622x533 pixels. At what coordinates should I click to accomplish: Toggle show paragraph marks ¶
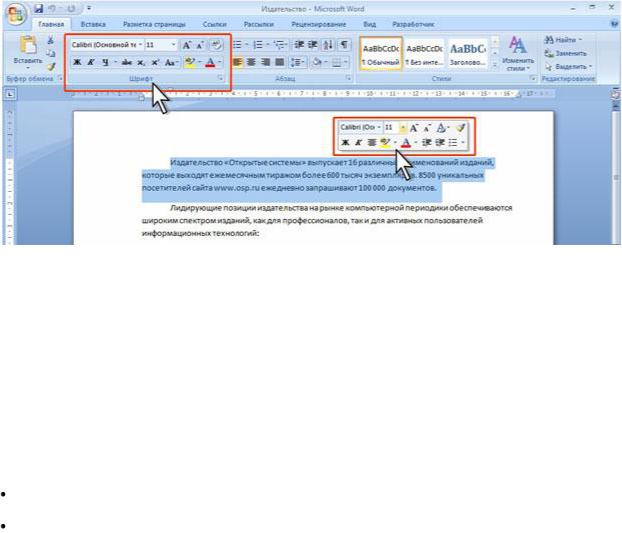(x=344, y=44)
